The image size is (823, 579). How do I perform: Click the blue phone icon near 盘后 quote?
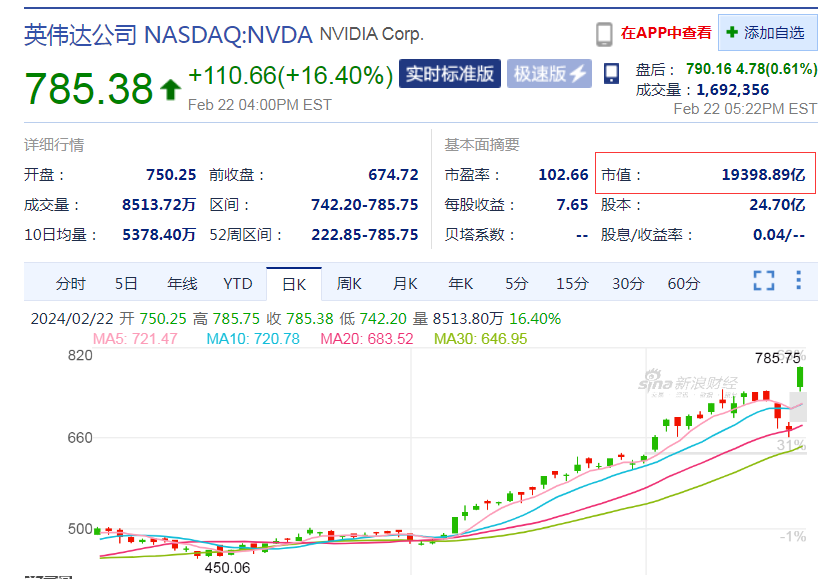pos(609,73)
